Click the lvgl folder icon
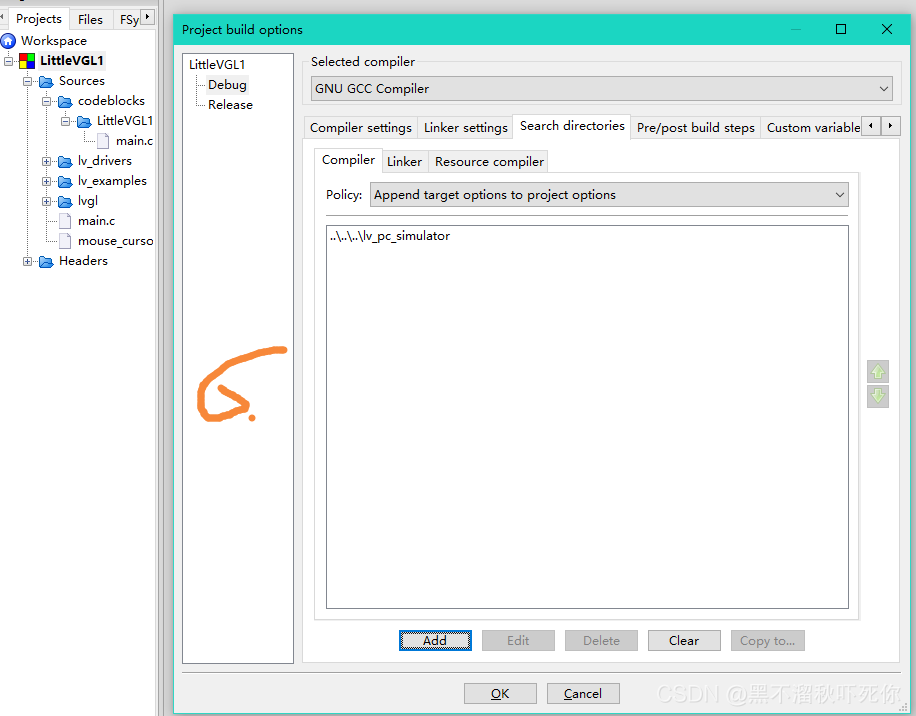This screenshot has height=716, width=916. coord(65,201)
